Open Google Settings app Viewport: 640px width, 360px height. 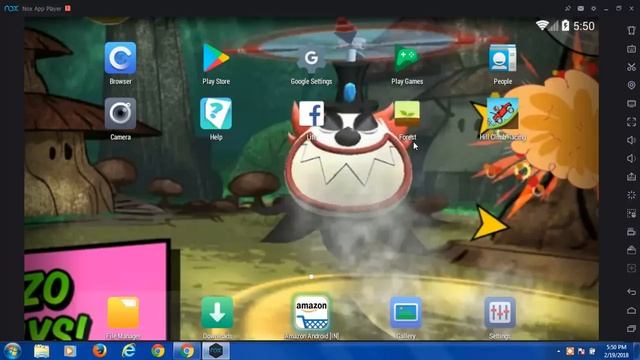311,58
